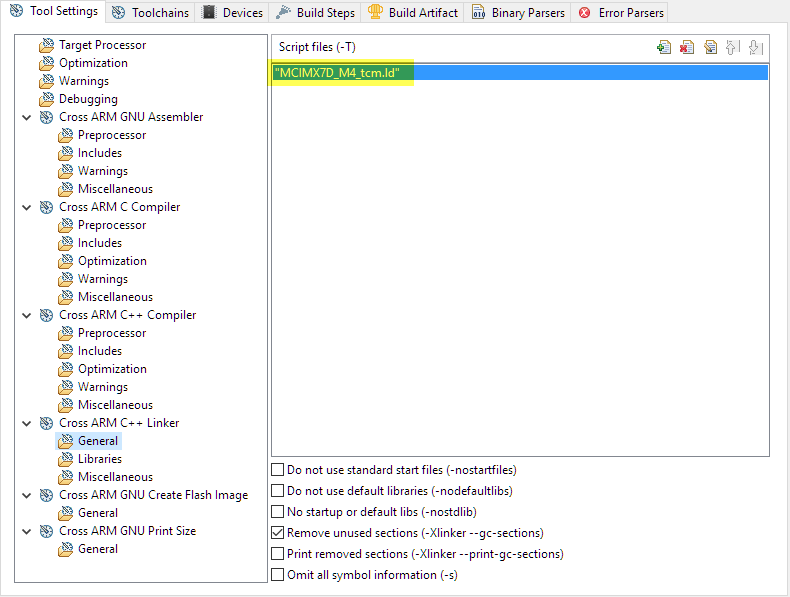Uncheck Remove unused sections option
This screenshot has height=597, width=790.
pos(278,533)
